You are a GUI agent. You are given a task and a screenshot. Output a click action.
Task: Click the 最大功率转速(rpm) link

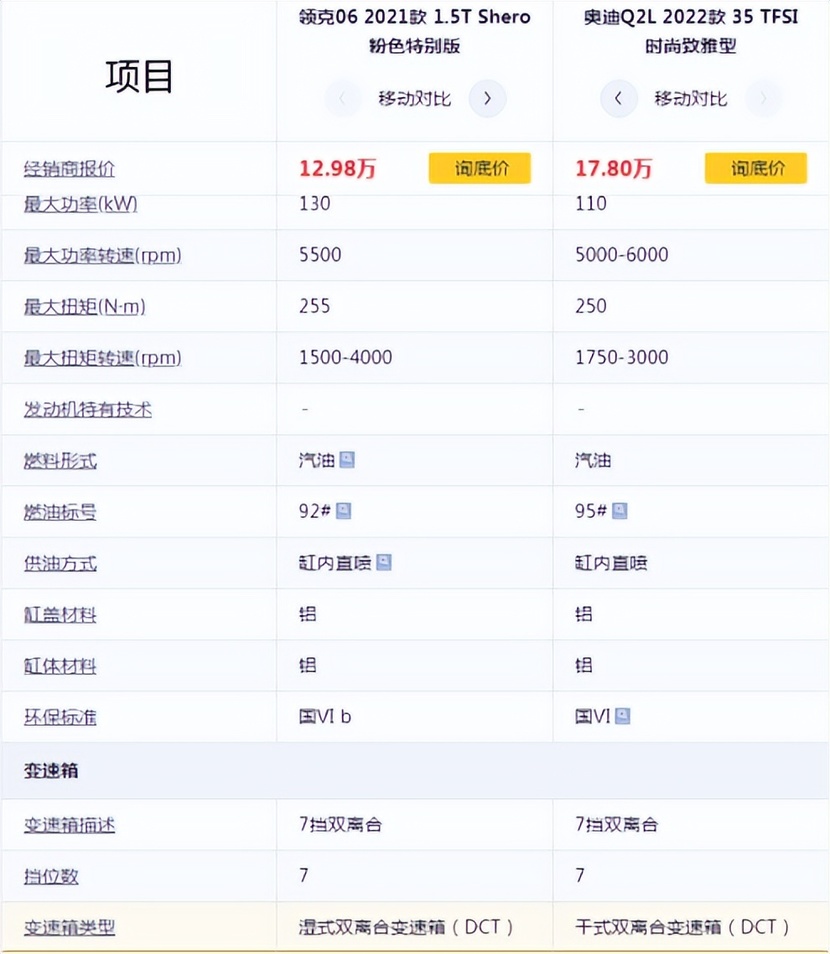(x=103, y=255)
